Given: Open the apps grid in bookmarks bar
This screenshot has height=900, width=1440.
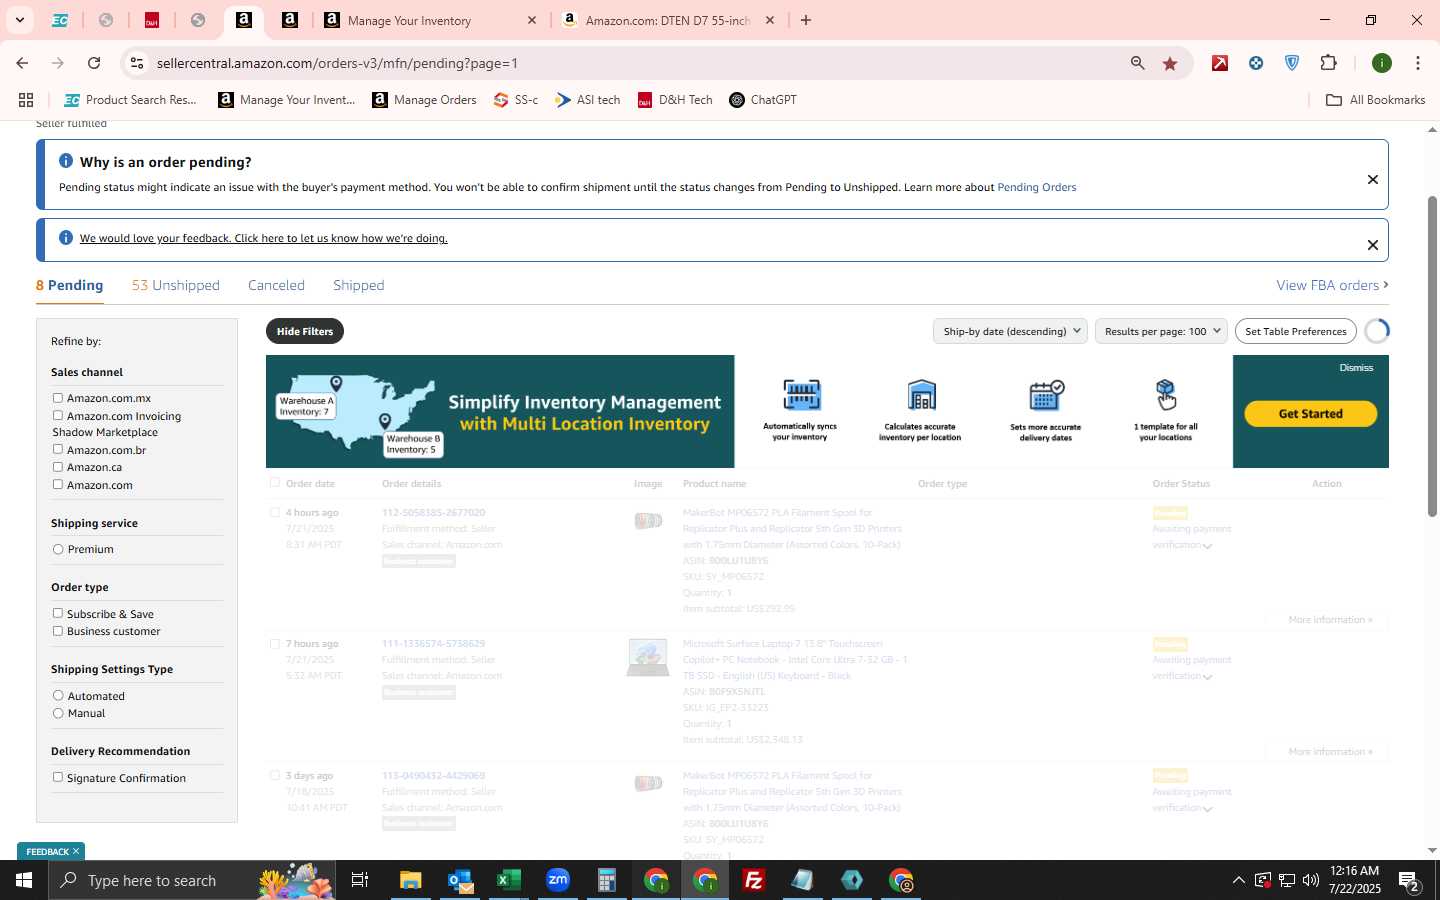Looking at the screenshot, I should tap(26, 100).
